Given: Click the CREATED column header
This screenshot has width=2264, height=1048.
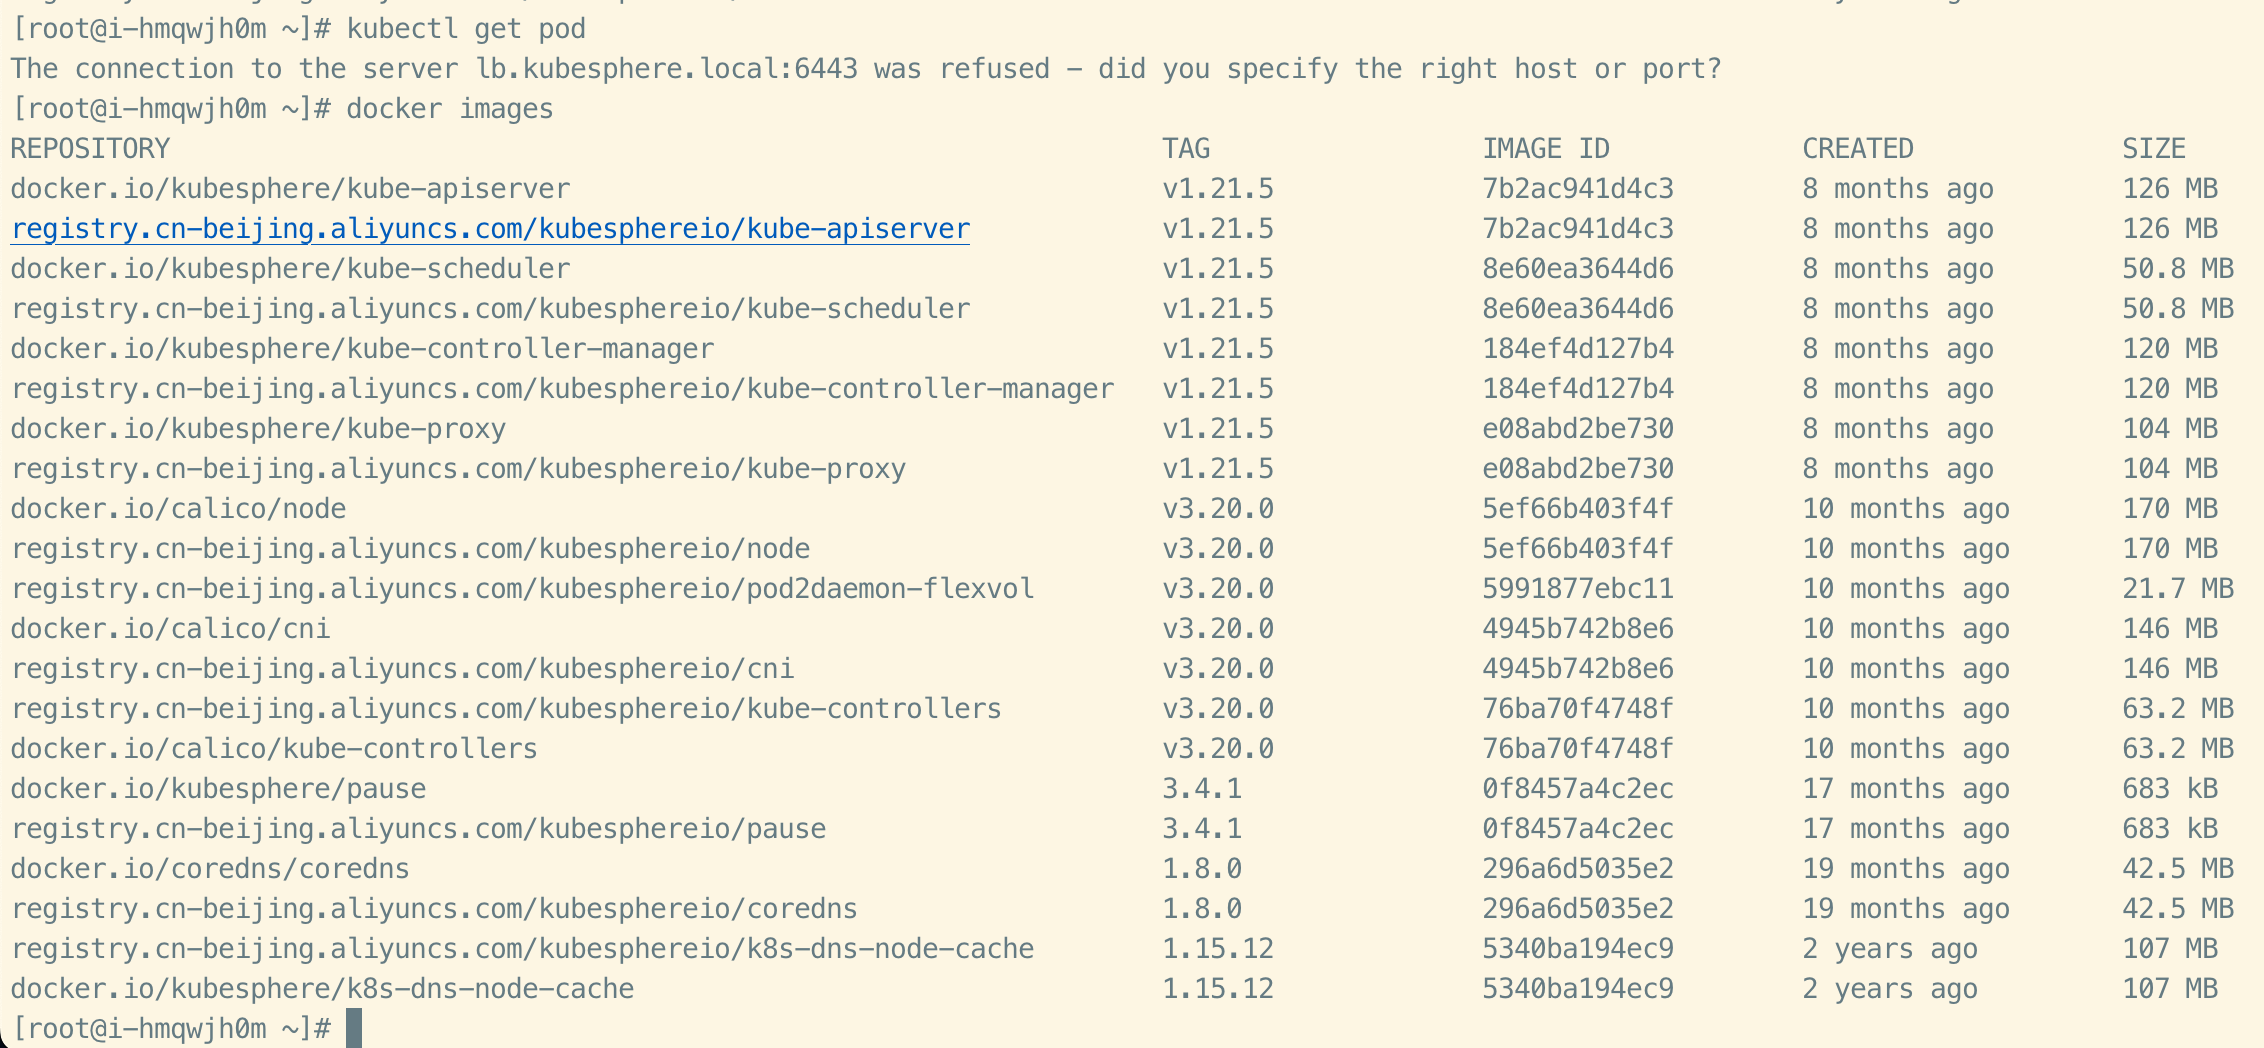Looking at the screenshot, I should click(x=1858, y=149).
